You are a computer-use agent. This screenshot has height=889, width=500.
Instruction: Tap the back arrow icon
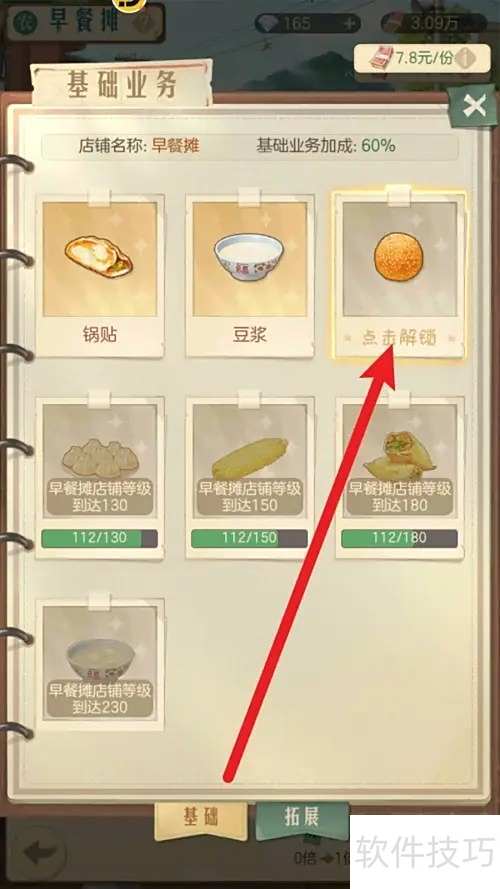click(37, 853)
